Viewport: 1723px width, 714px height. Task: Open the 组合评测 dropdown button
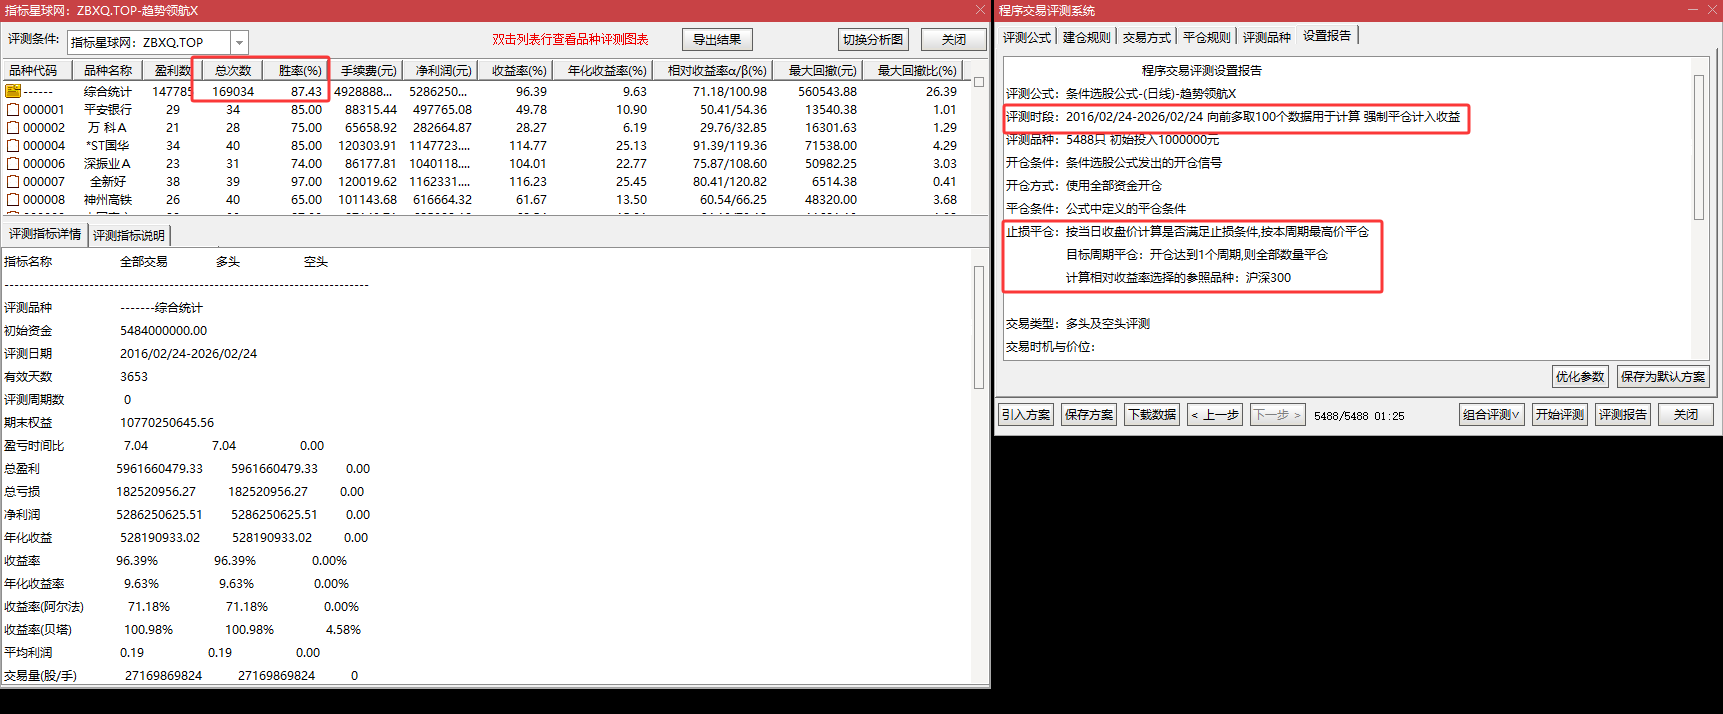pos(1491,415)
